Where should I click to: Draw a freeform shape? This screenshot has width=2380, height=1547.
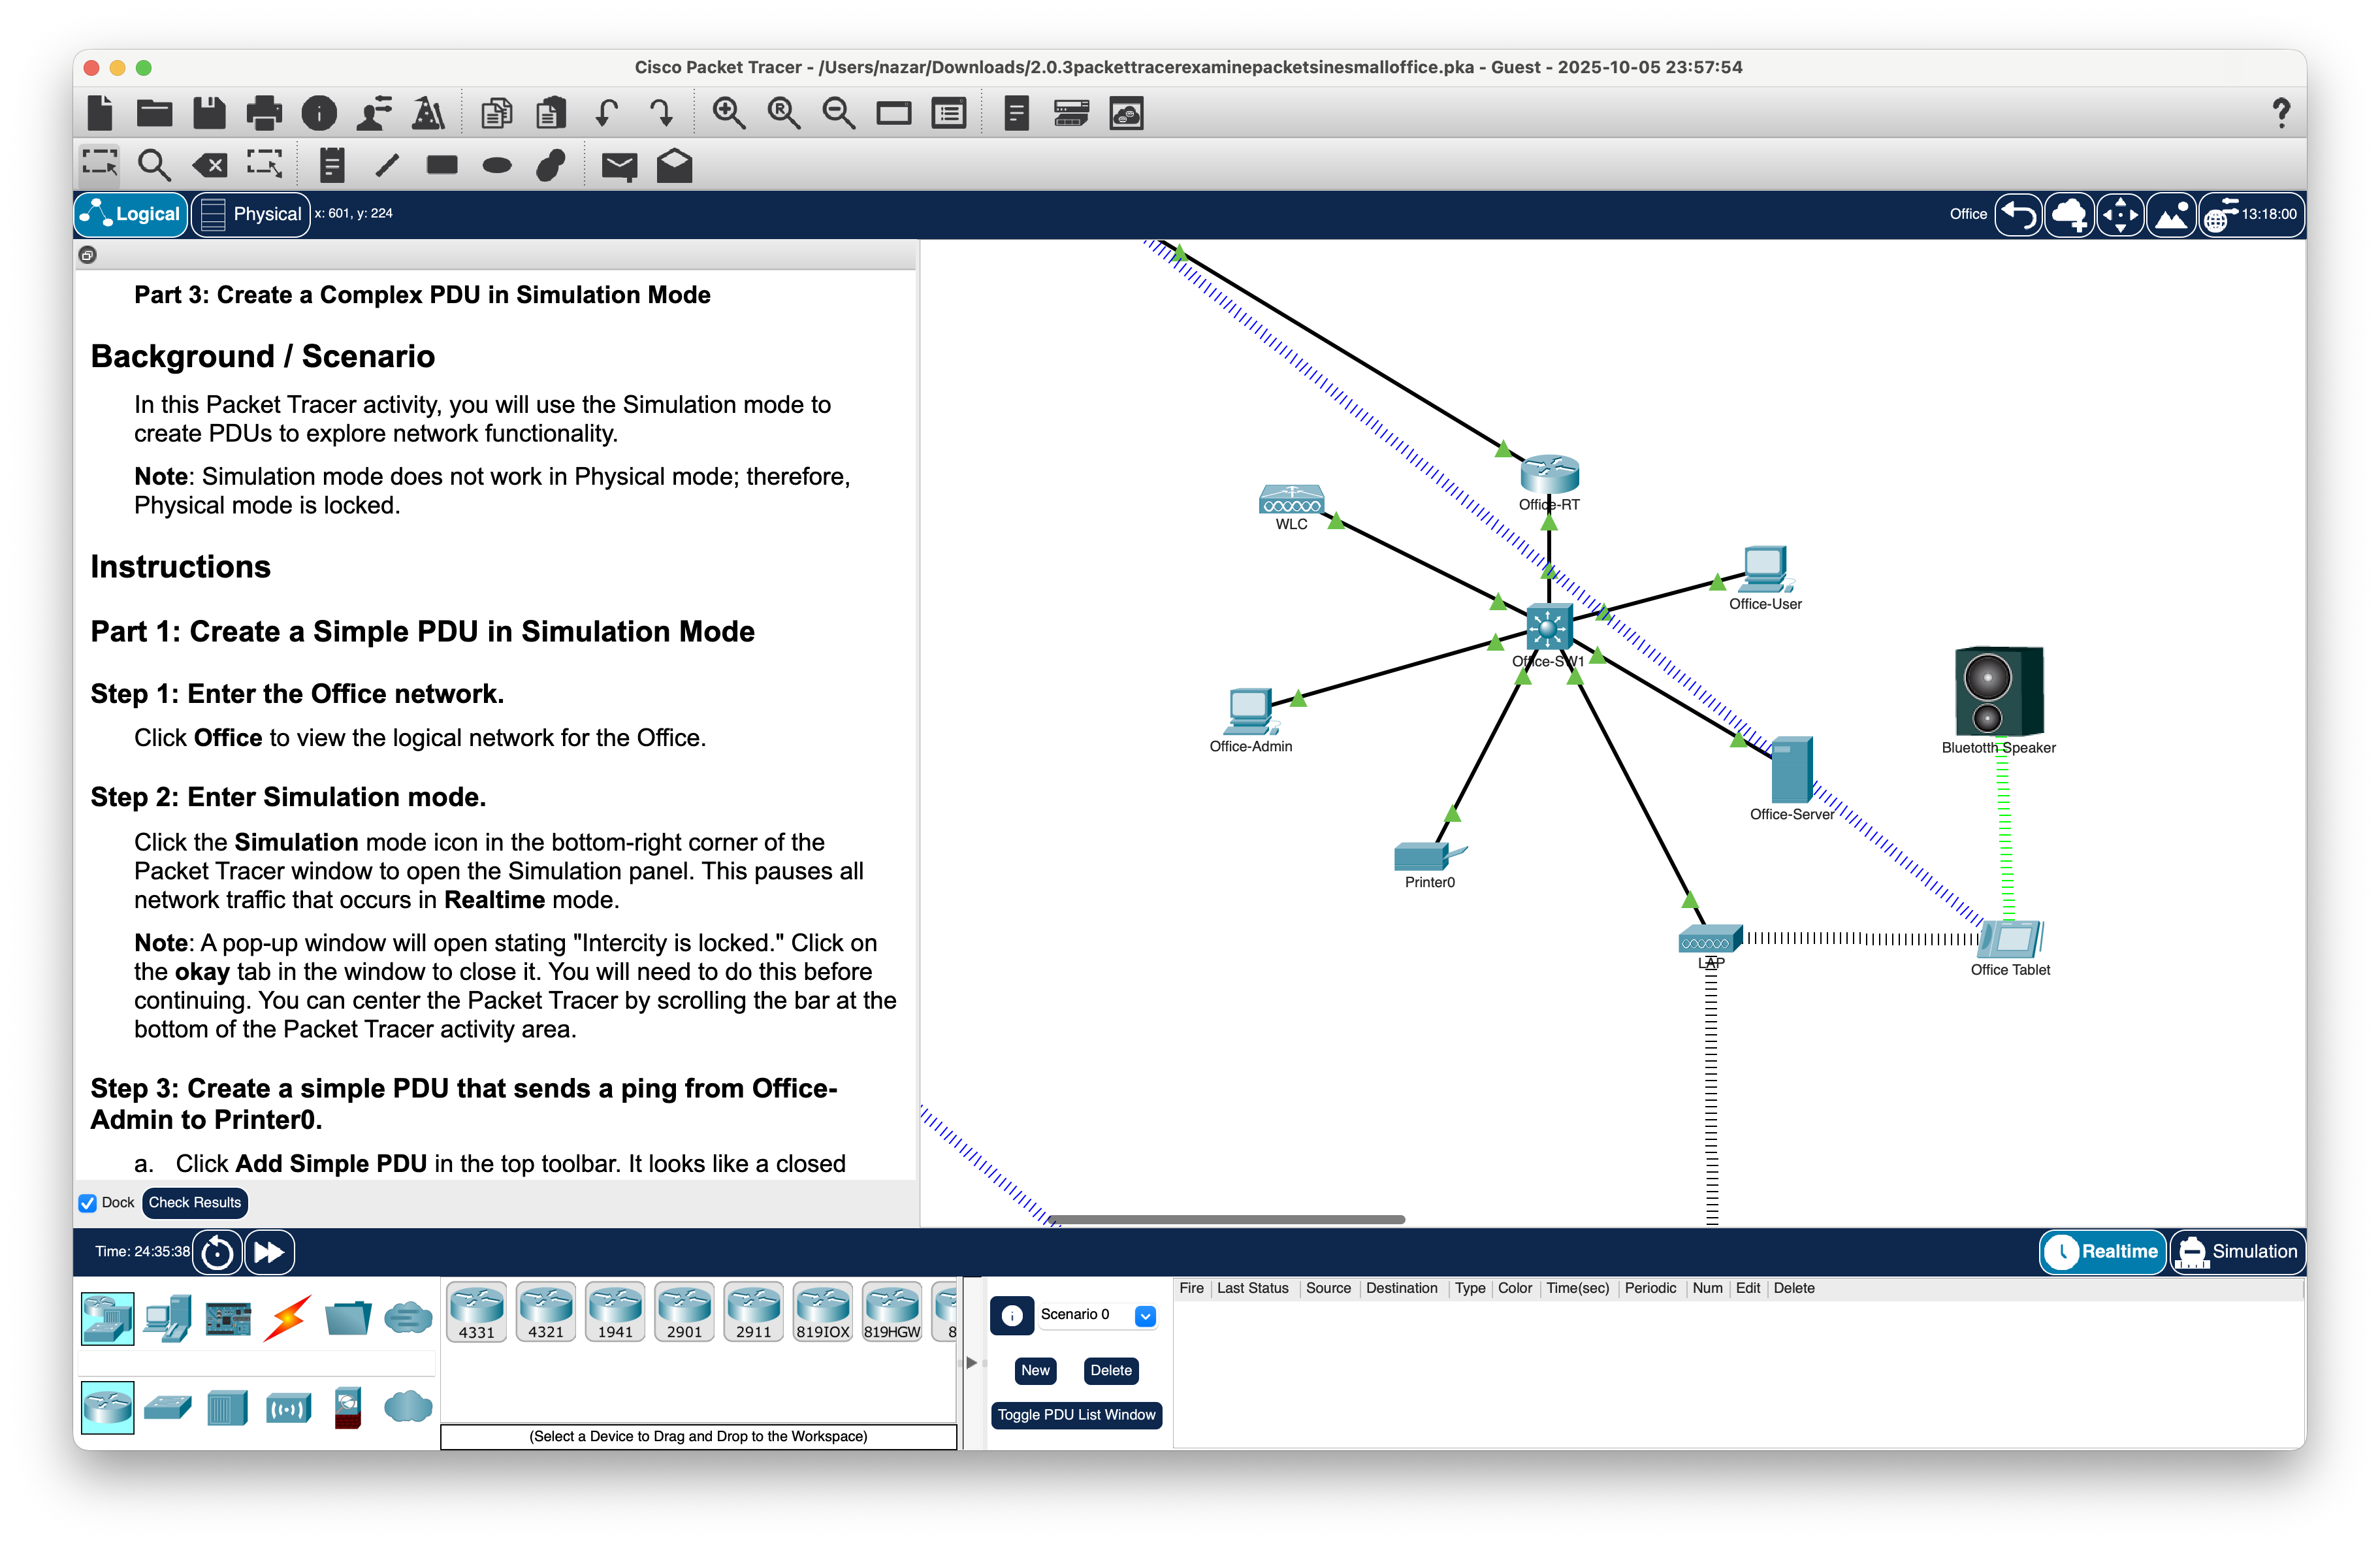pos(551,164)
